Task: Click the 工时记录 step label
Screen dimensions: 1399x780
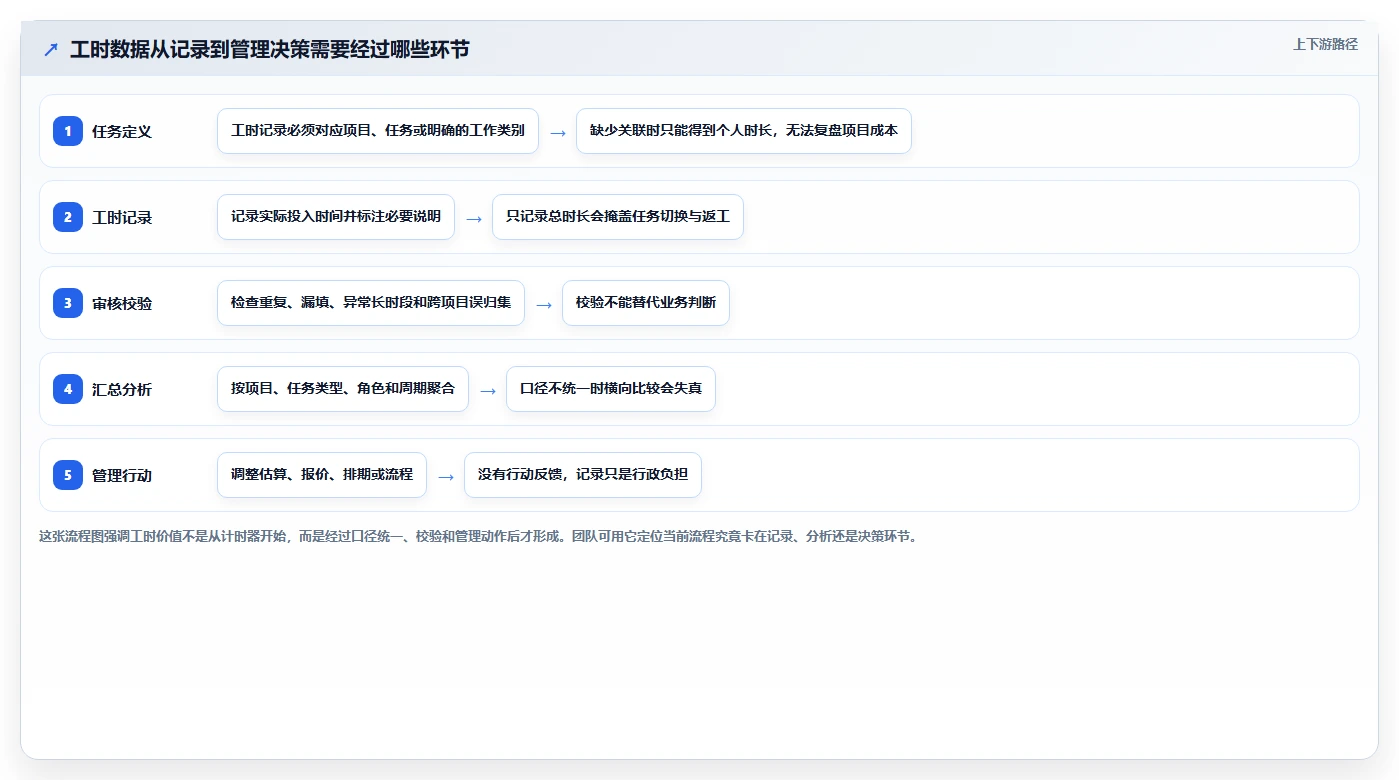Action: point(122,217)
